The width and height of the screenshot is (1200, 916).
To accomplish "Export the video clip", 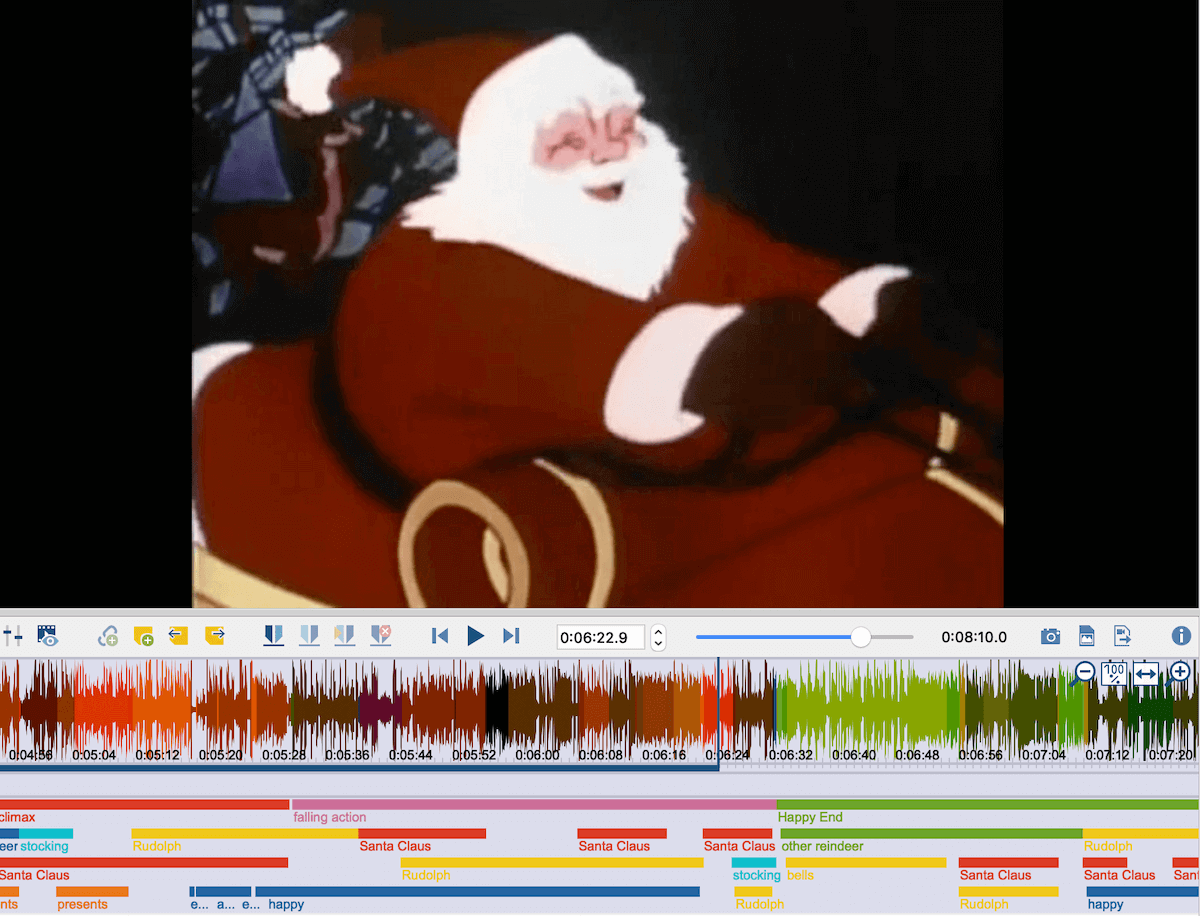I will coord(1122,636).
